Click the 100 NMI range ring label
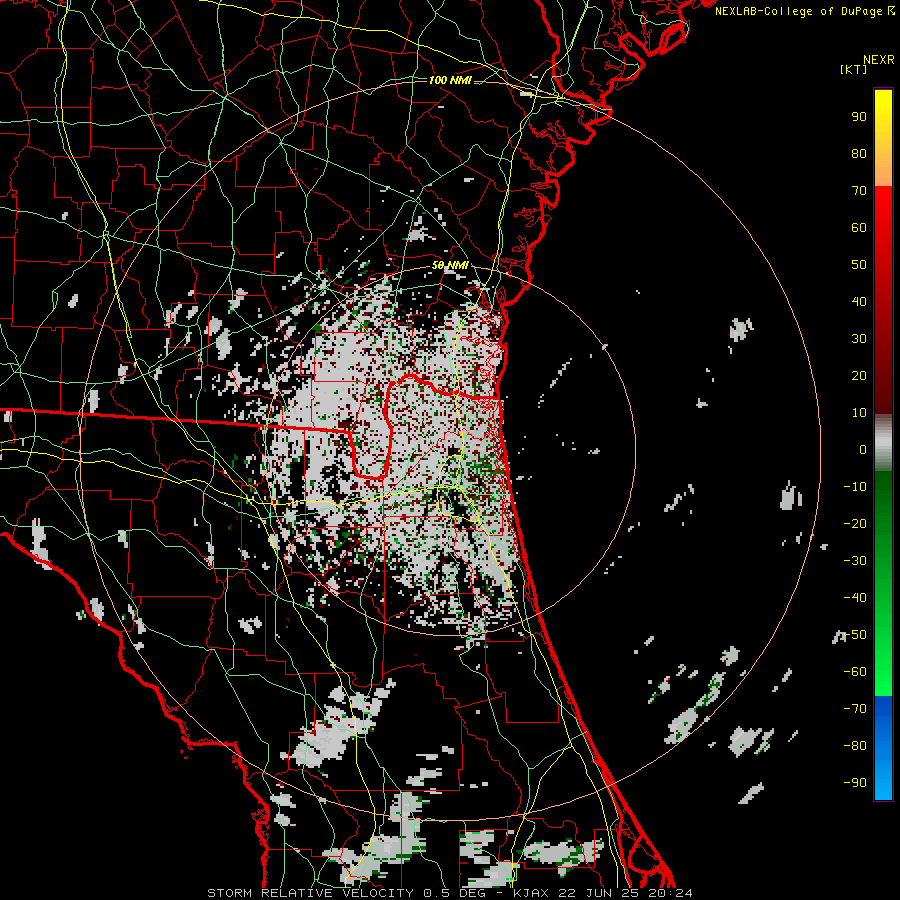This screenshot has width=900, height=900. pos(450,80)
